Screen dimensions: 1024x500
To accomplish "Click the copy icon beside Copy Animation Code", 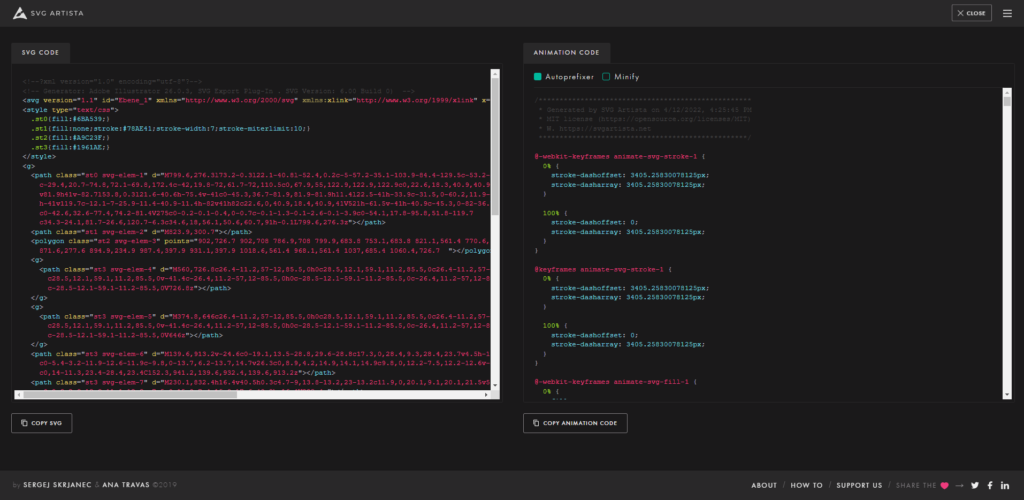I will tap(536, 423).
